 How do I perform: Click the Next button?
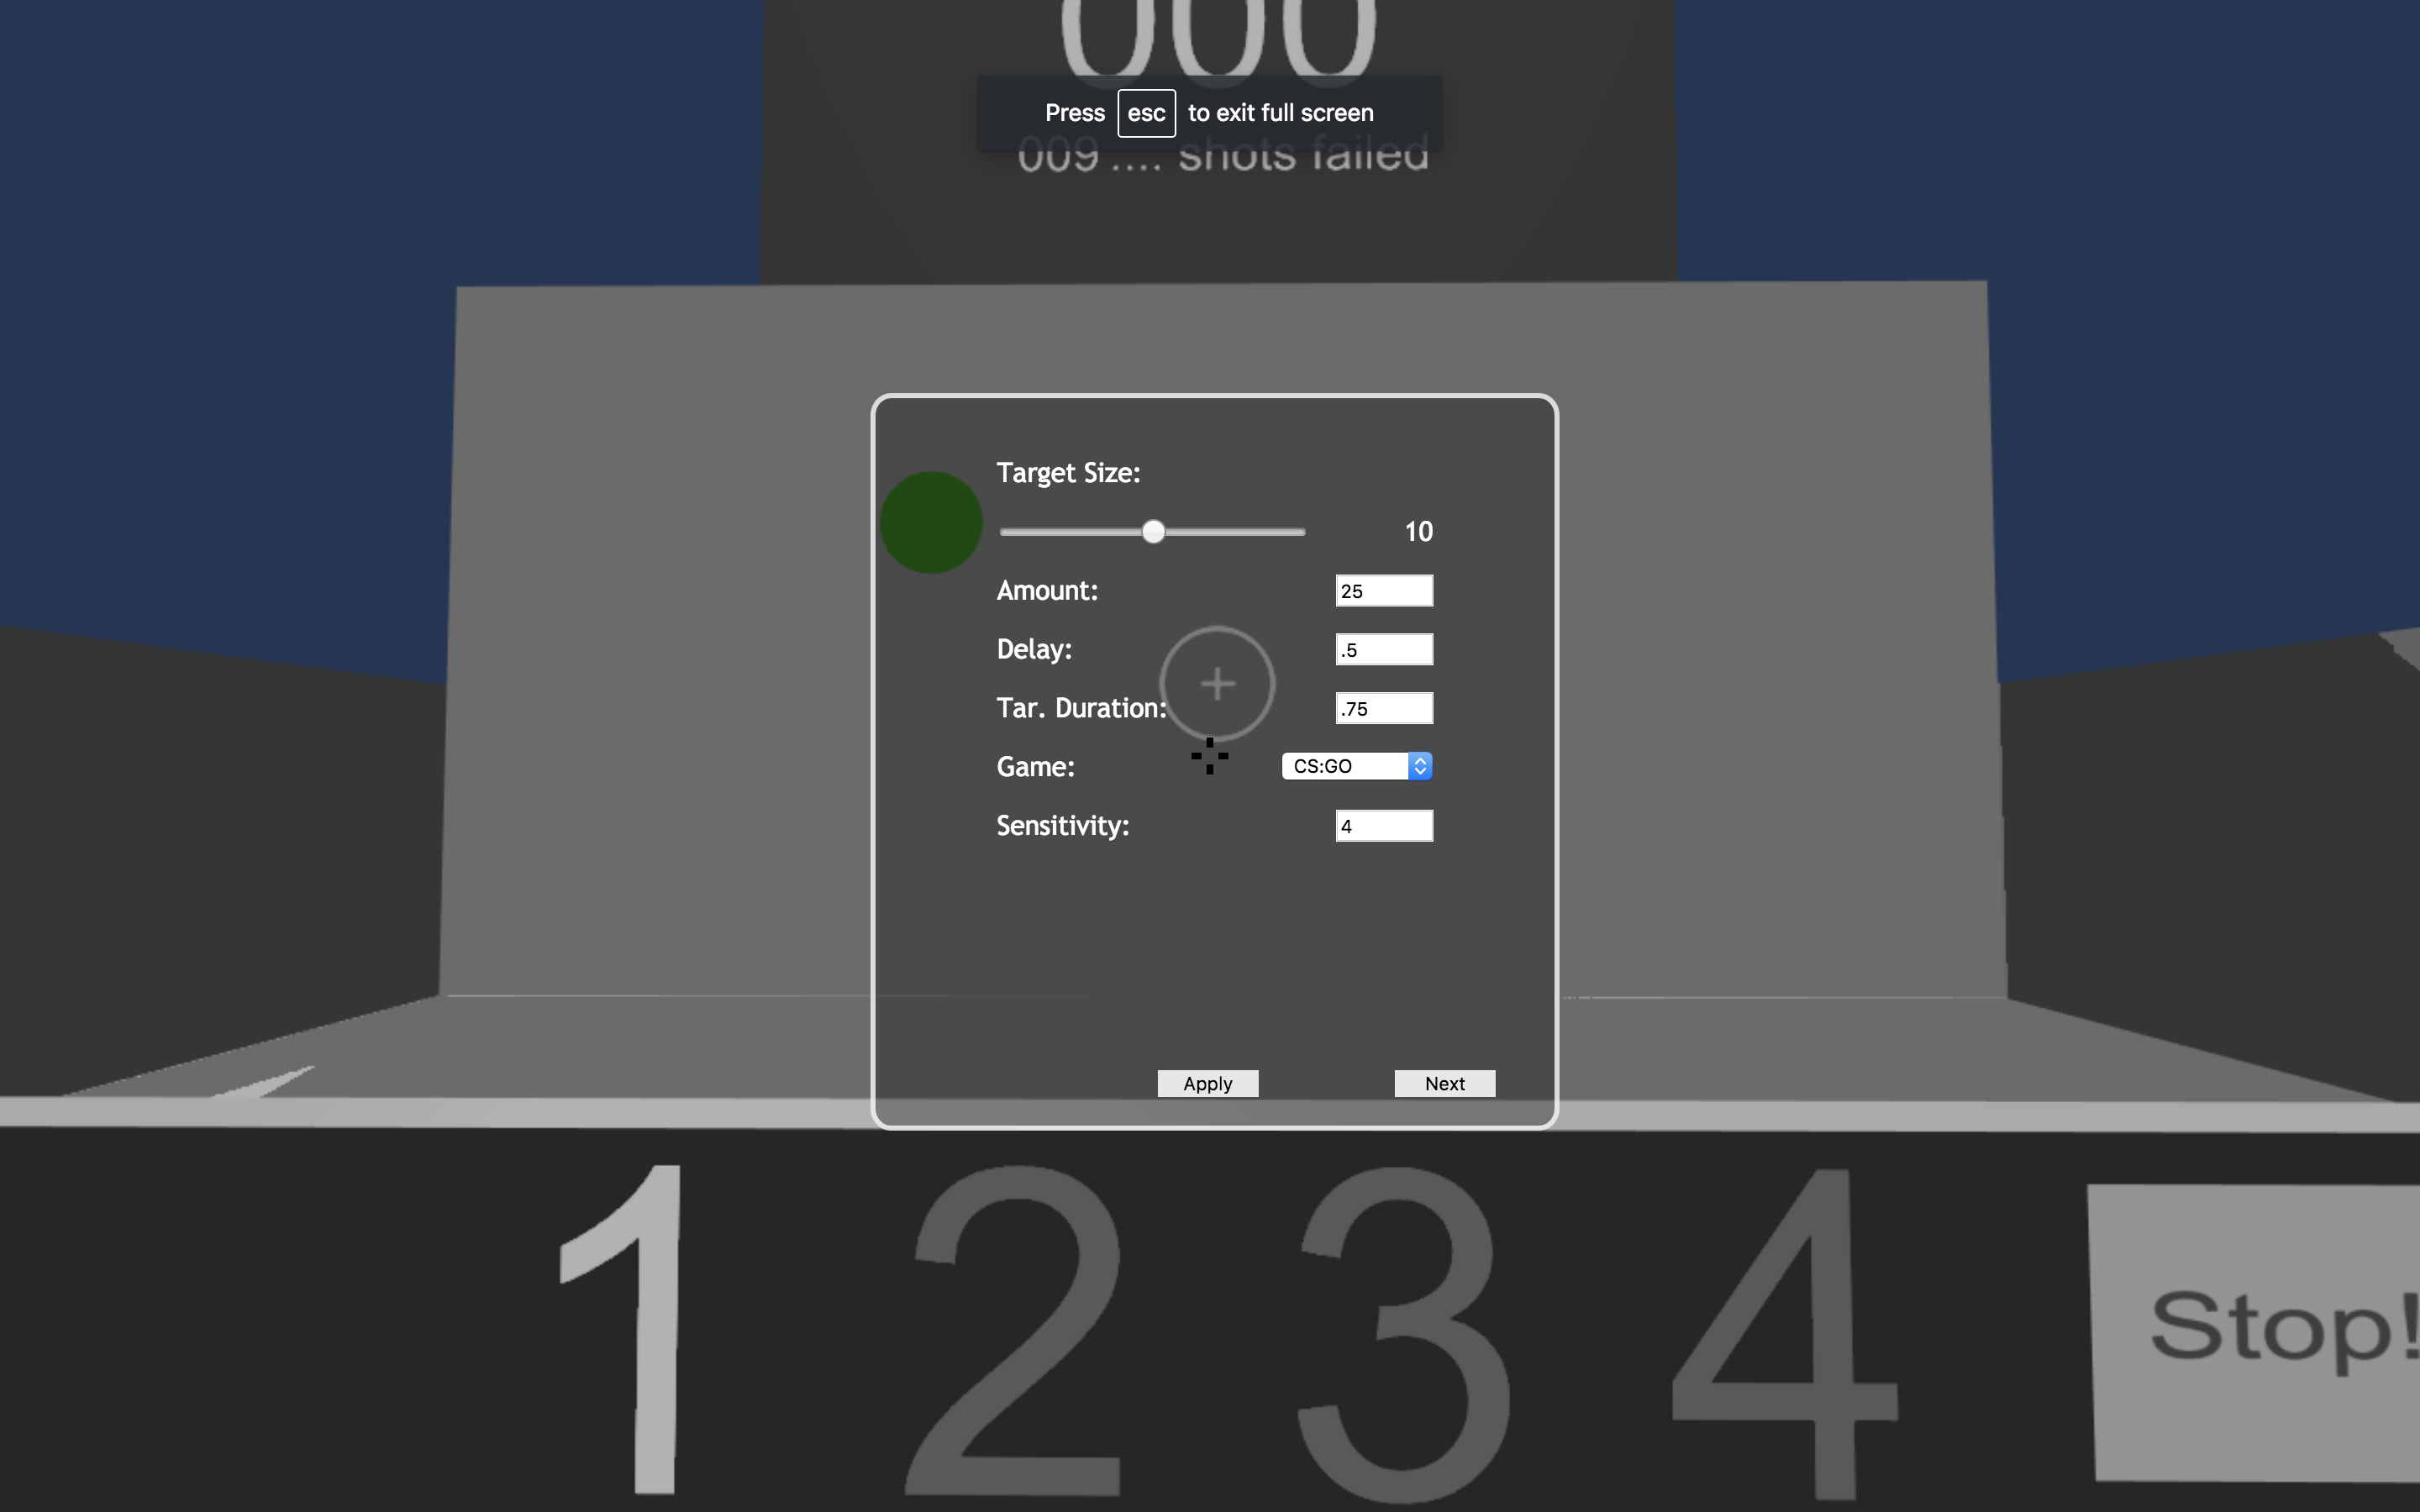[1444, 1082]
